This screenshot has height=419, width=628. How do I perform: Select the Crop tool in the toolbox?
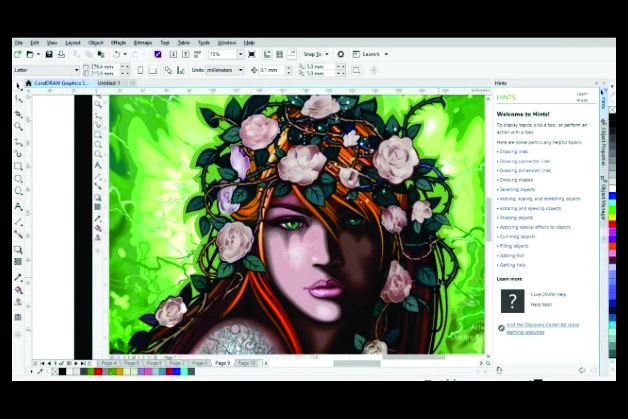[18, 114]
